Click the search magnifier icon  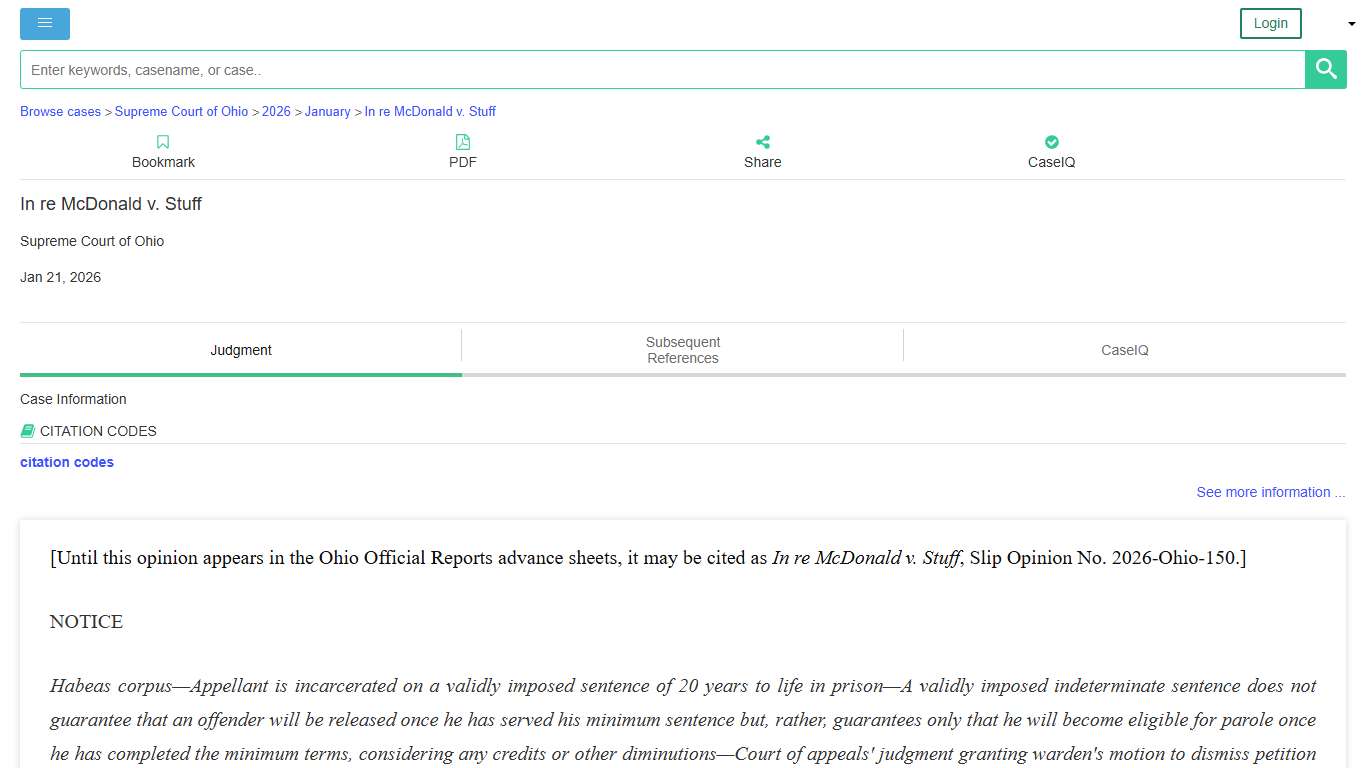pyautogui.click(x=1325, y=69)
